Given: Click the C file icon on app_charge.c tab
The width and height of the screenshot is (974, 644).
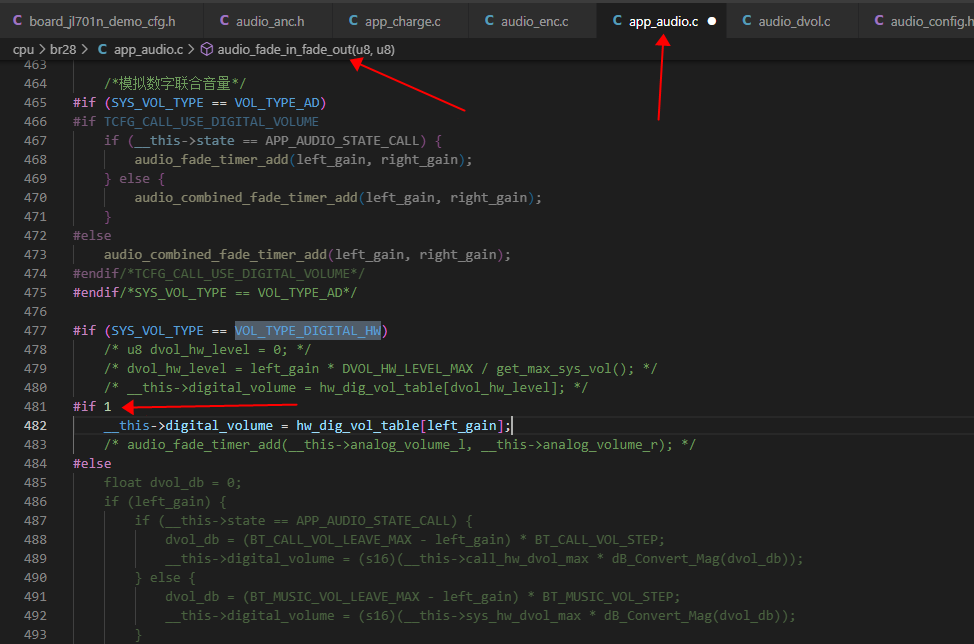Looking at the screenshot, I should tap(353, 20).
